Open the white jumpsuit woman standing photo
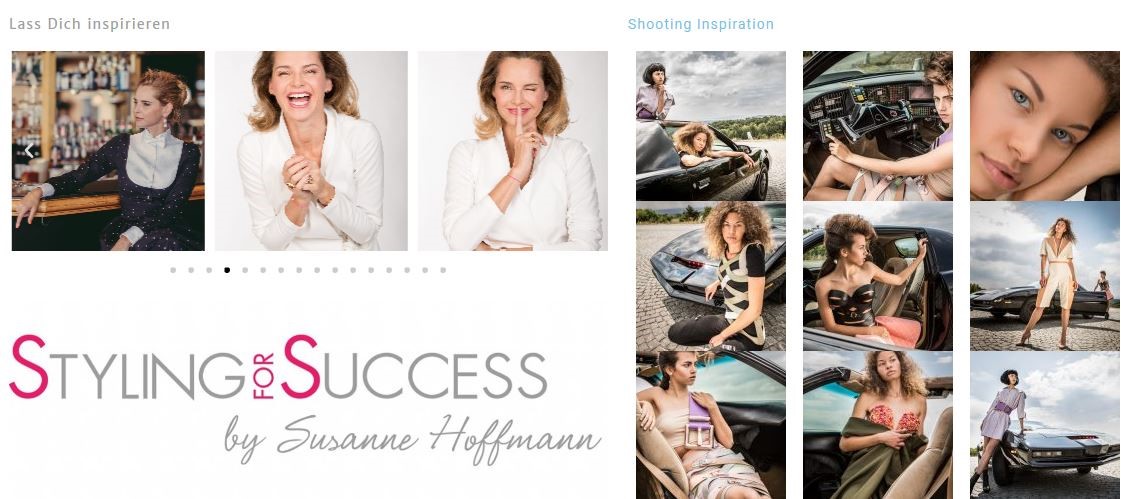 (1045, 276)
